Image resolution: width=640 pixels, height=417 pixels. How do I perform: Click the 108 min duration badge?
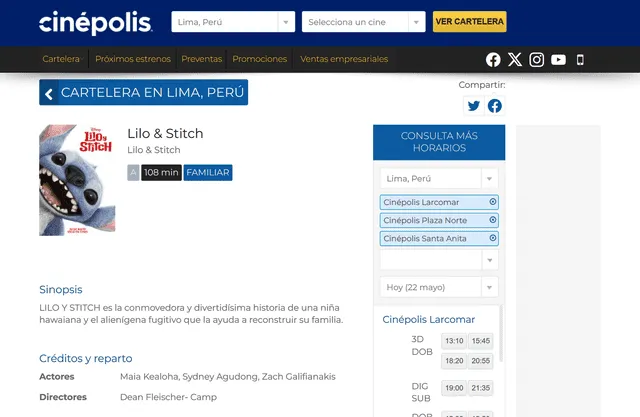point(161,173)
